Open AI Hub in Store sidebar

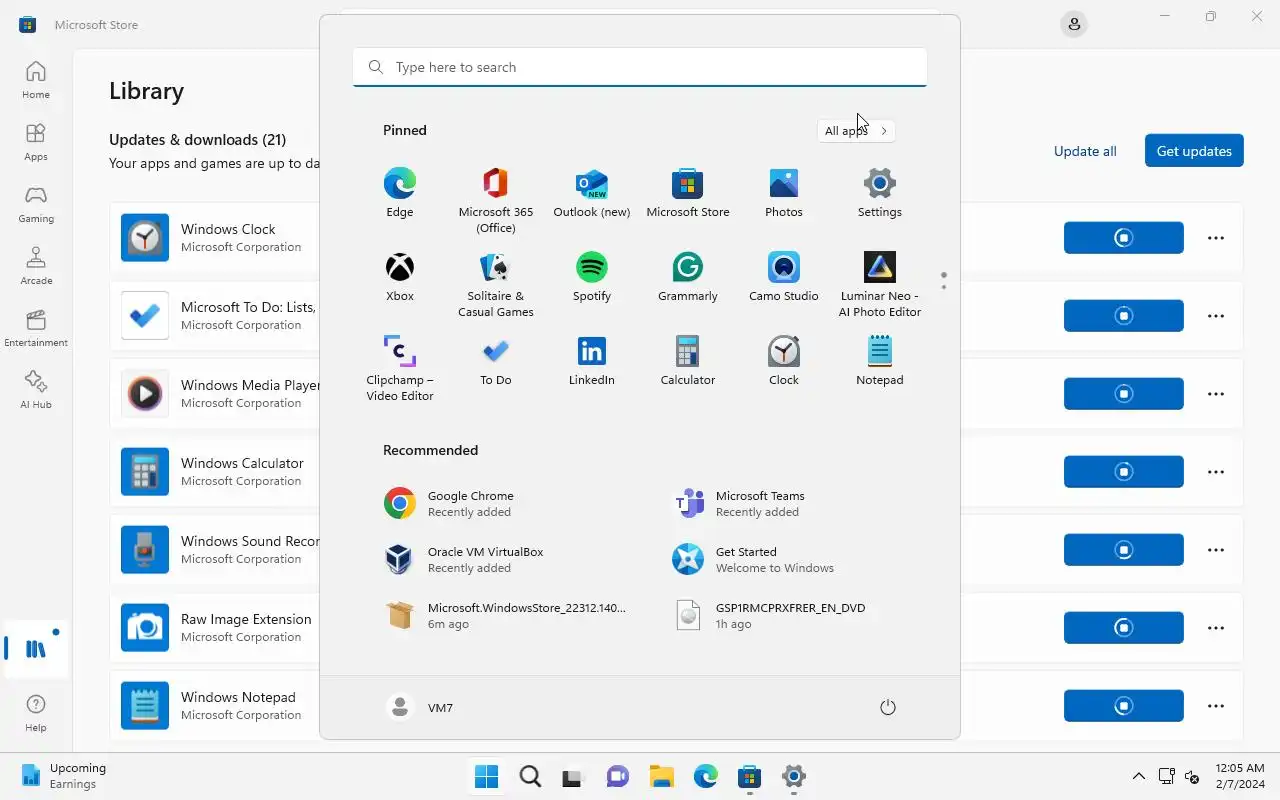[36, 390]
